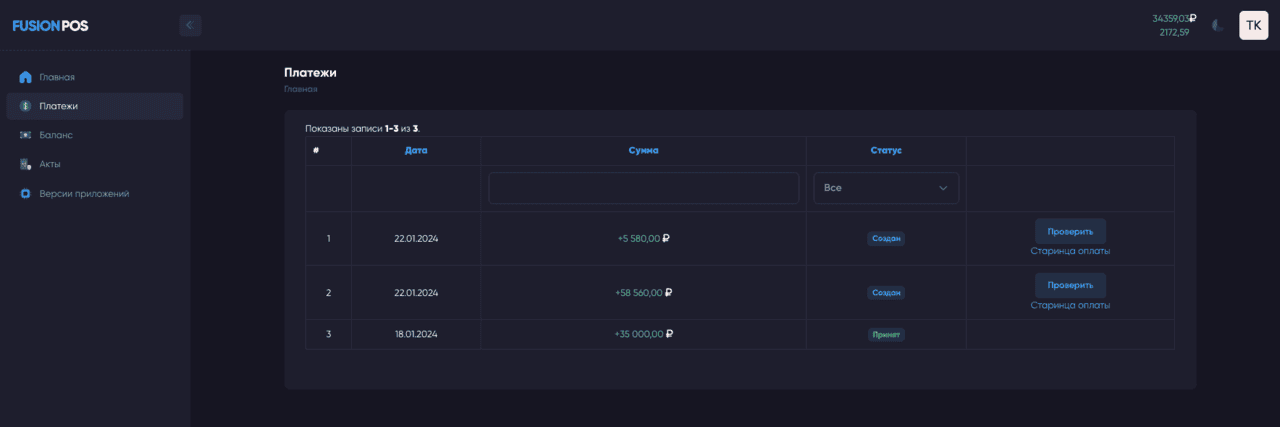Sort table by Сумма column header

643,150
